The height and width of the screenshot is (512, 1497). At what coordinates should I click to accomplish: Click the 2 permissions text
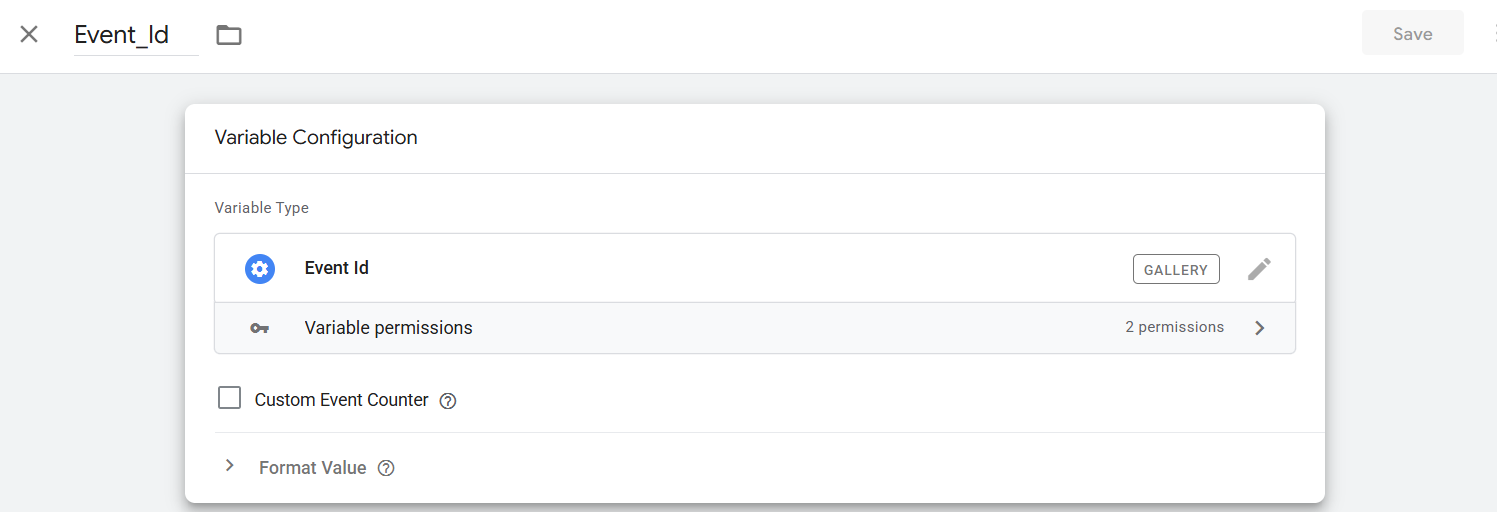point(1174,327)
